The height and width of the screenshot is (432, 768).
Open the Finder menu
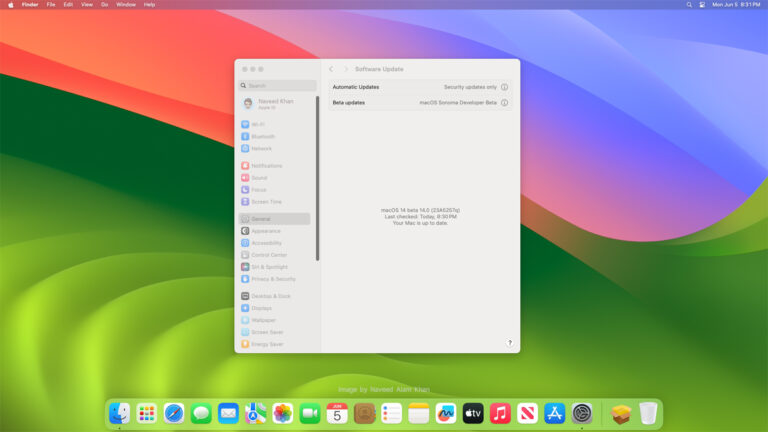30,4
